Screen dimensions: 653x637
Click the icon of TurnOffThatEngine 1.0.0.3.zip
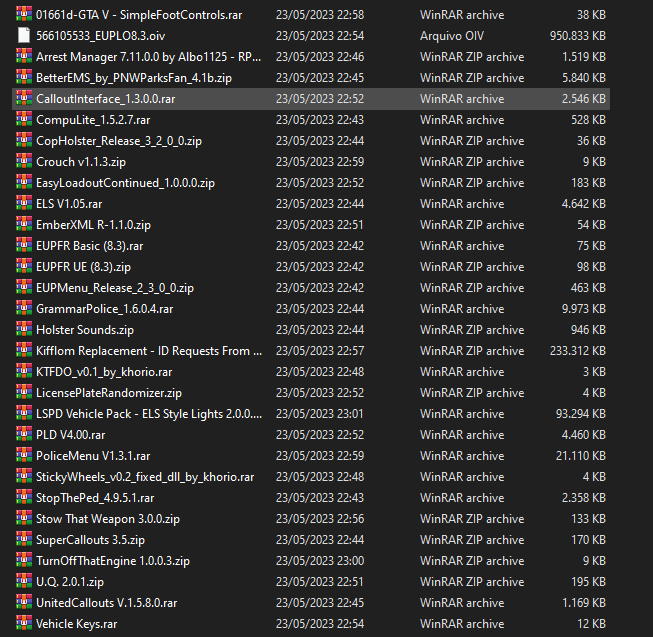point(24,560)
